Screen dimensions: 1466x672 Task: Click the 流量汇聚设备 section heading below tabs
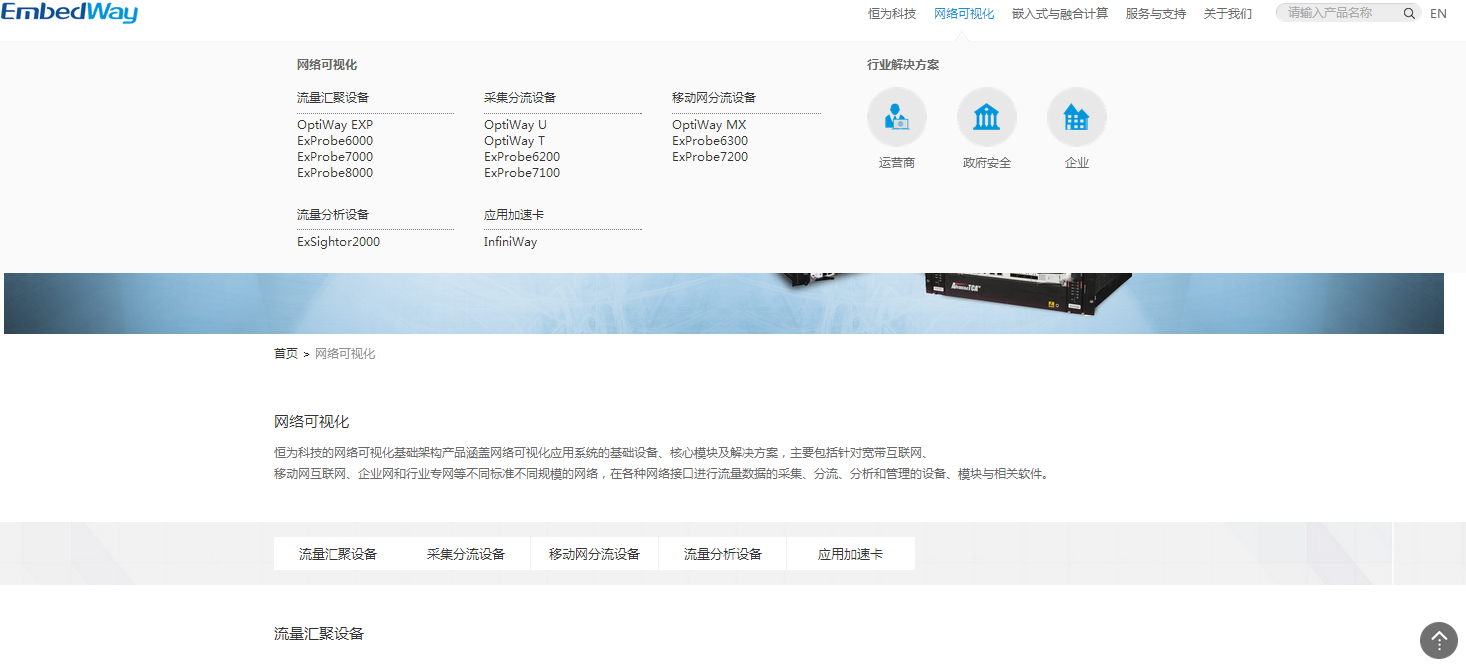(319, 634)
